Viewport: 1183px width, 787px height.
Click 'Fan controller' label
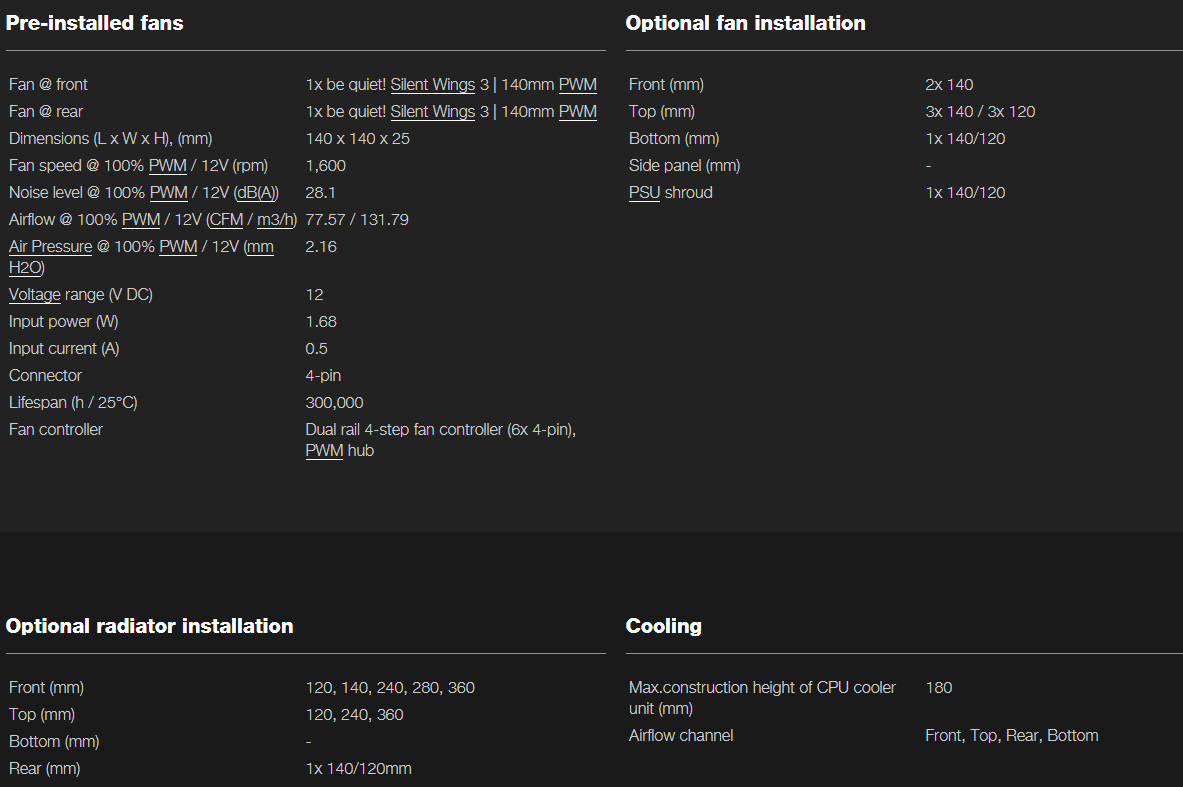(56, 430)
